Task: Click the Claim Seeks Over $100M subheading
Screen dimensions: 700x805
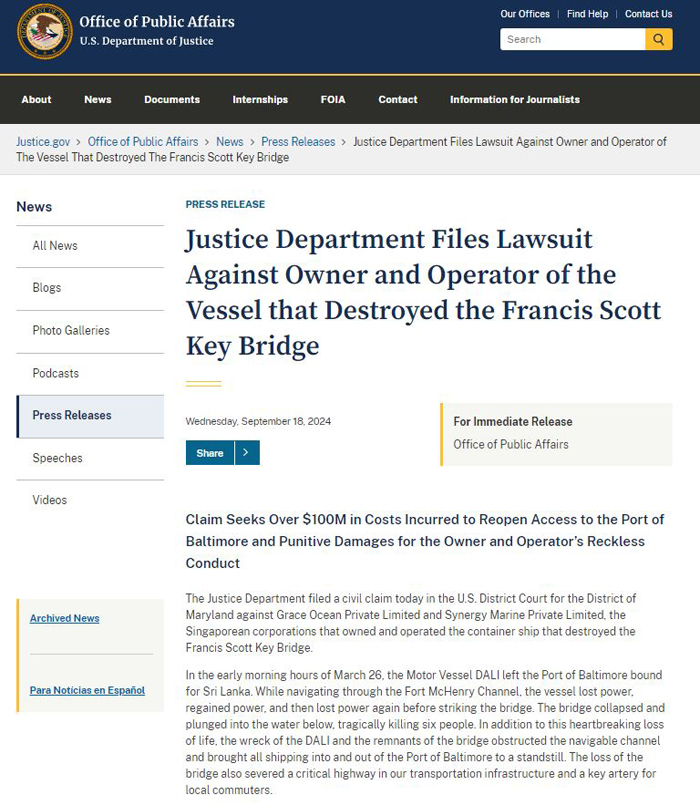Action: tap(425, 541)
